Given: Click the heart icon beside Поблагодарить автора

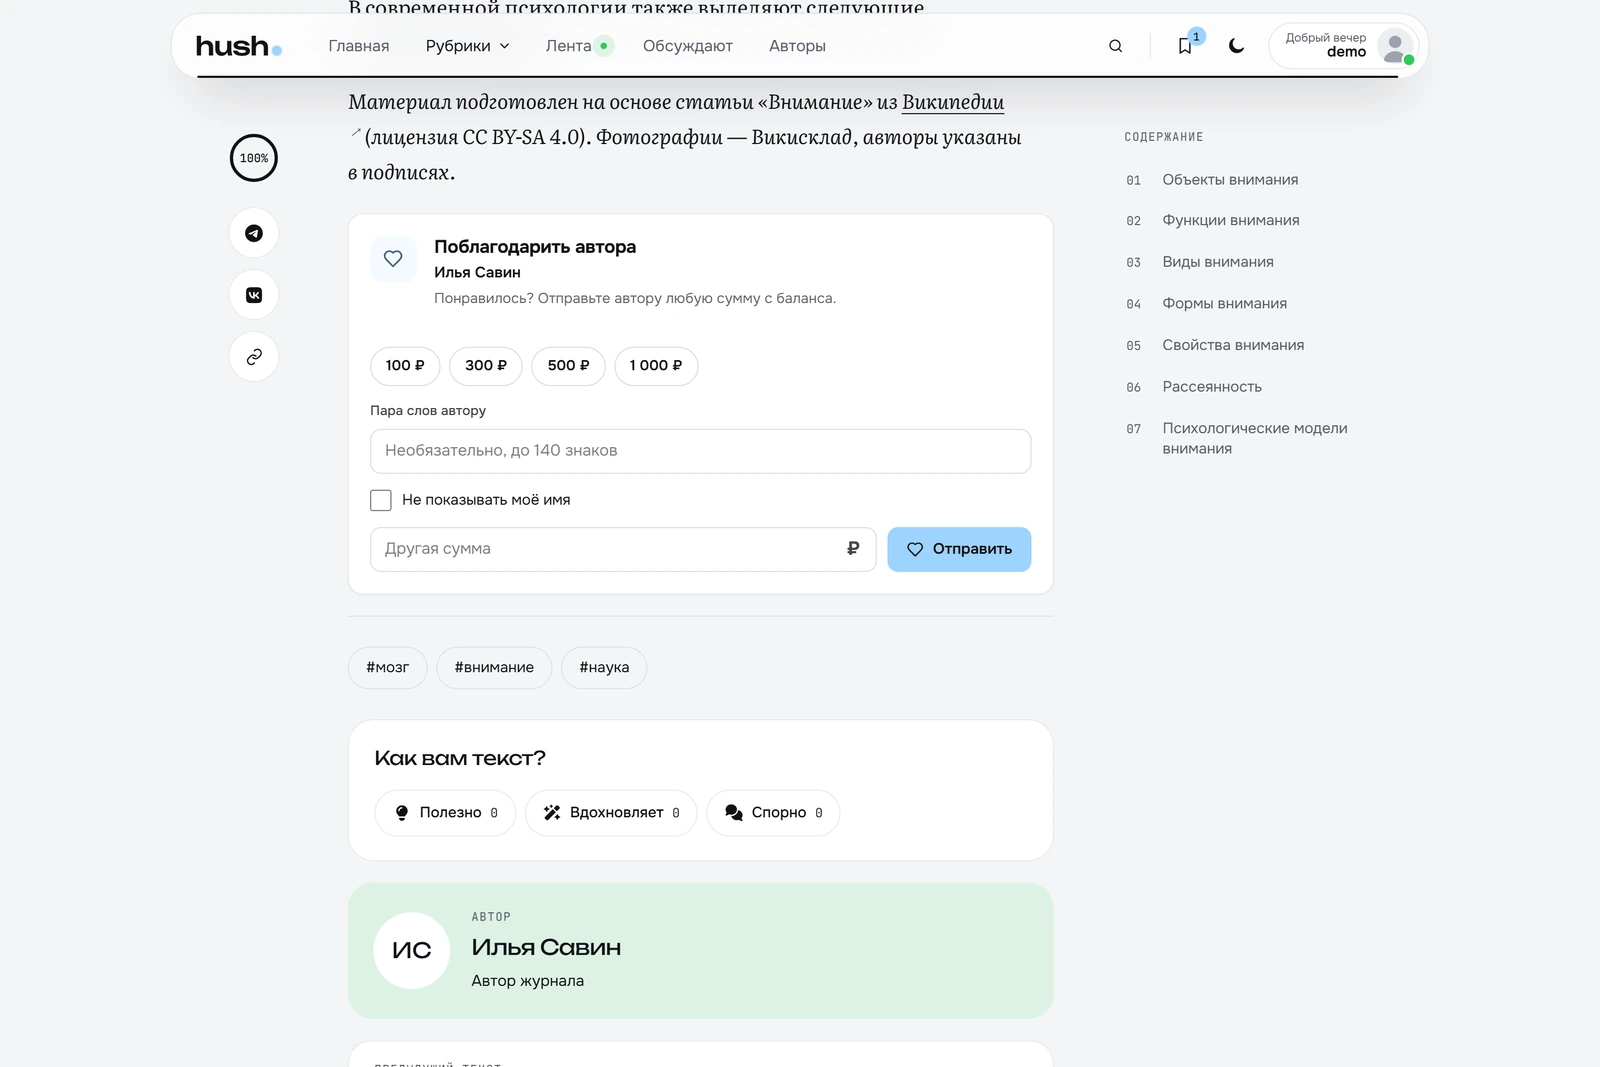Looking at the screenshot, I should pos(393,259).
